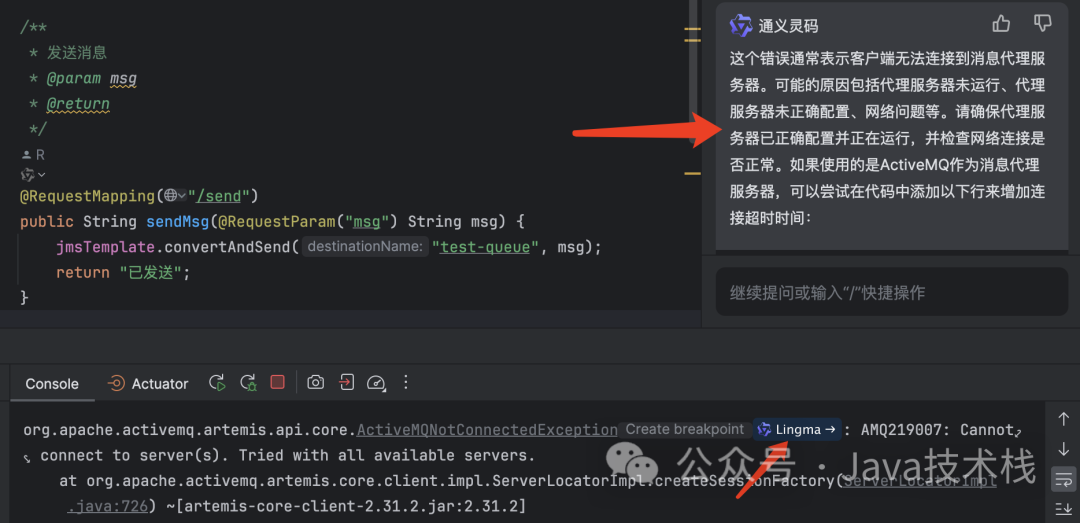
Task: Click the red arrow exit icon
Action: (346, 382)
